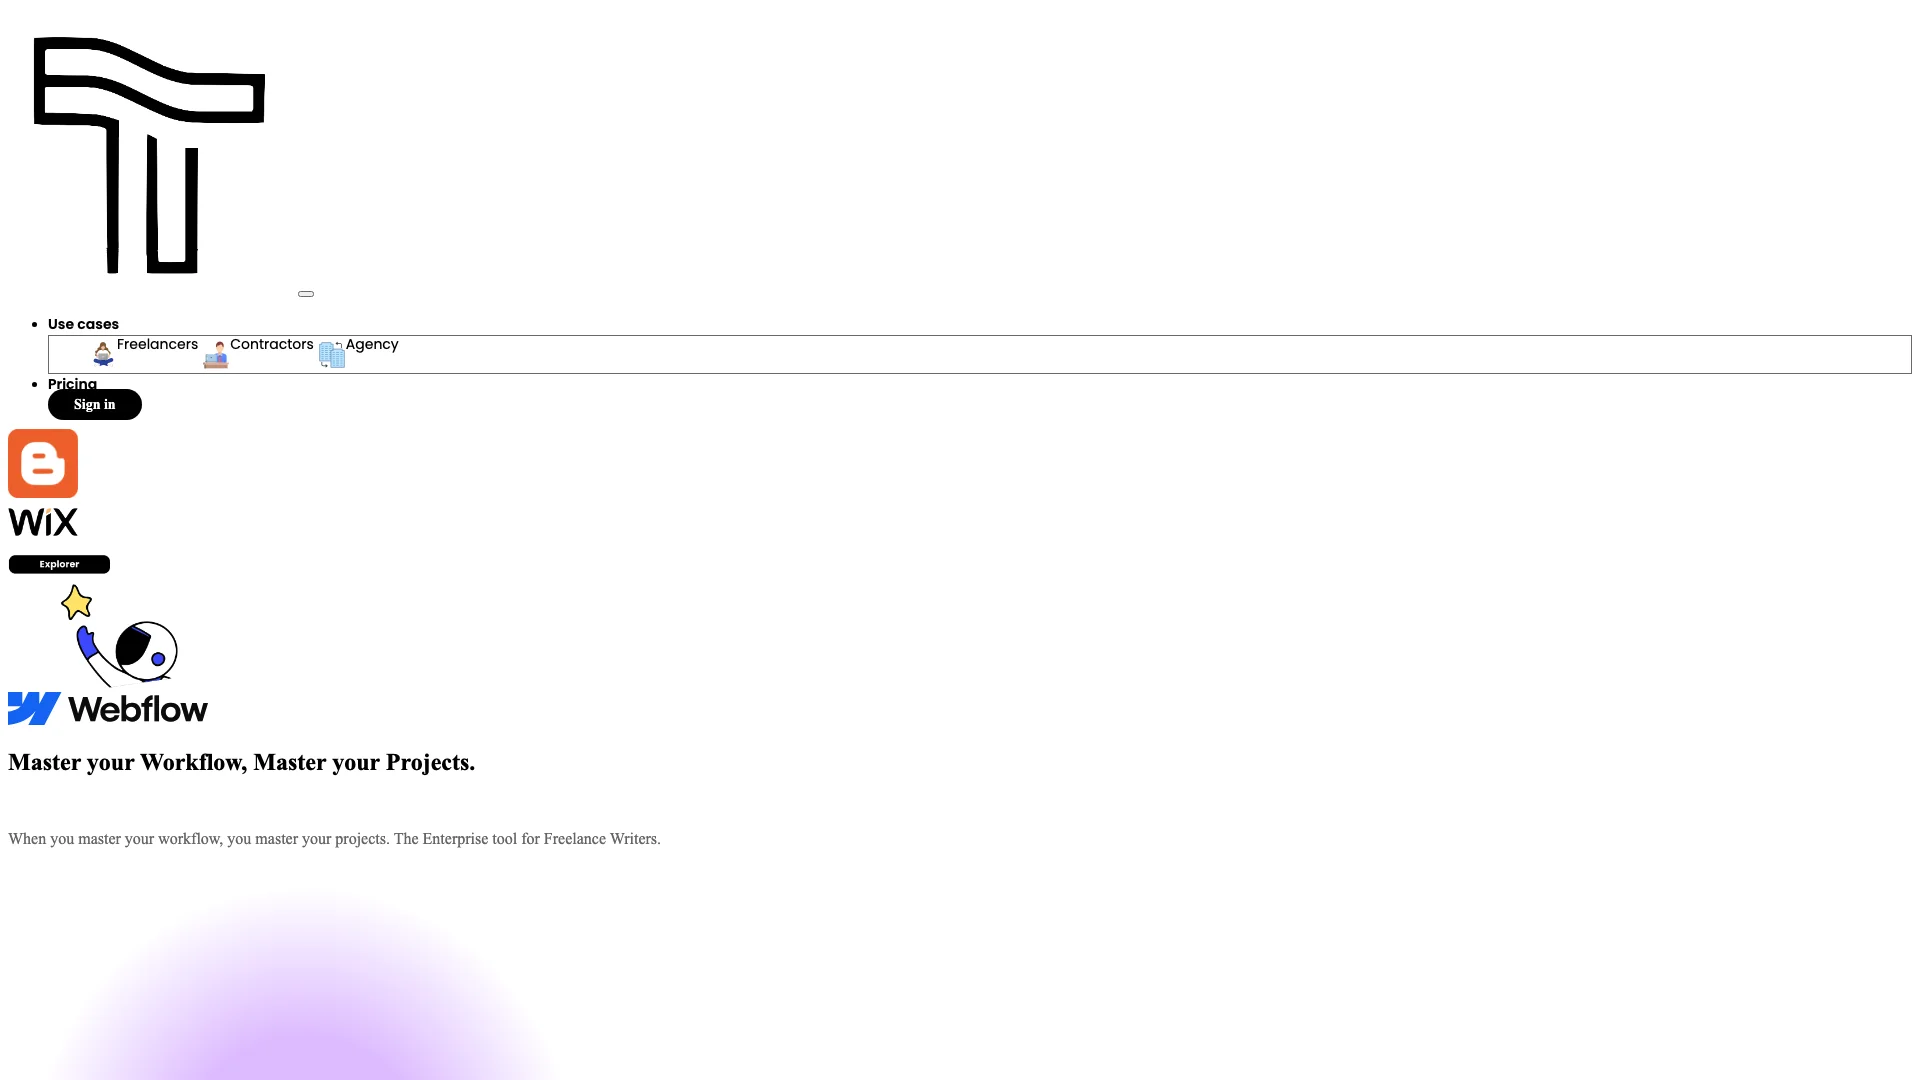Click the Wix logo icon
The width and height of the screenshot is (1920, 1080).
tap(42, 522)
